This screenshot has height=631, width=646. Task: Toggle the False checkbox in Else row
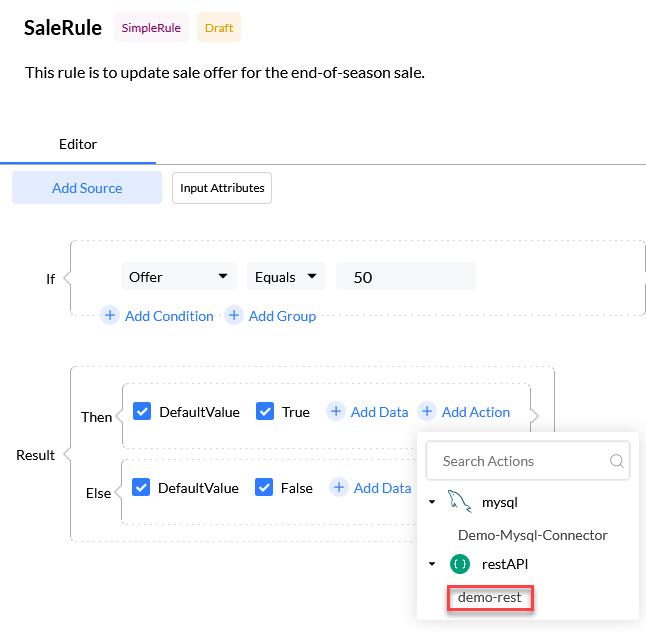(264, 488)
